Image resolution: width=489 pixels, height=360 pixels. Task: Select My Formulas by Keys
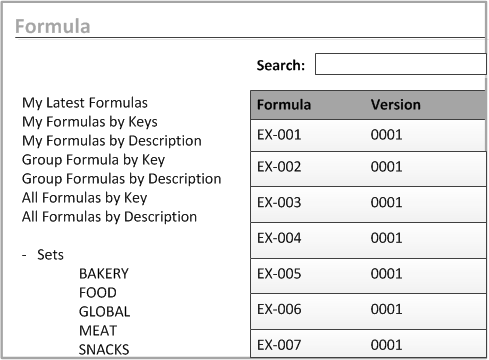point(90,122)
